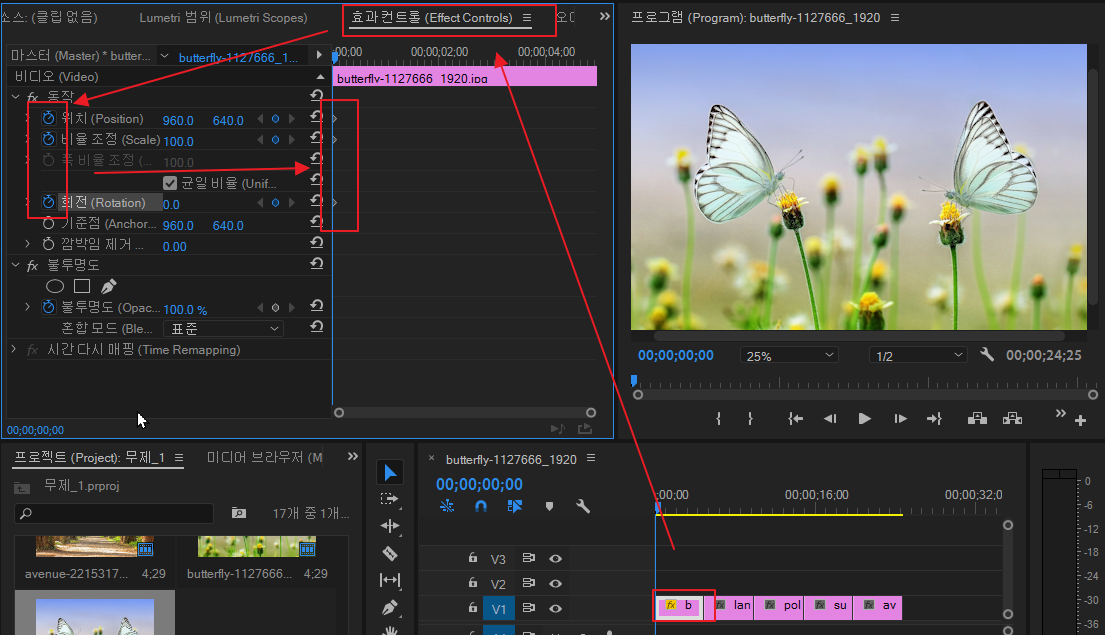Click the Lift button
This screenshot has width=1105, height=635.
click(977, 419)
